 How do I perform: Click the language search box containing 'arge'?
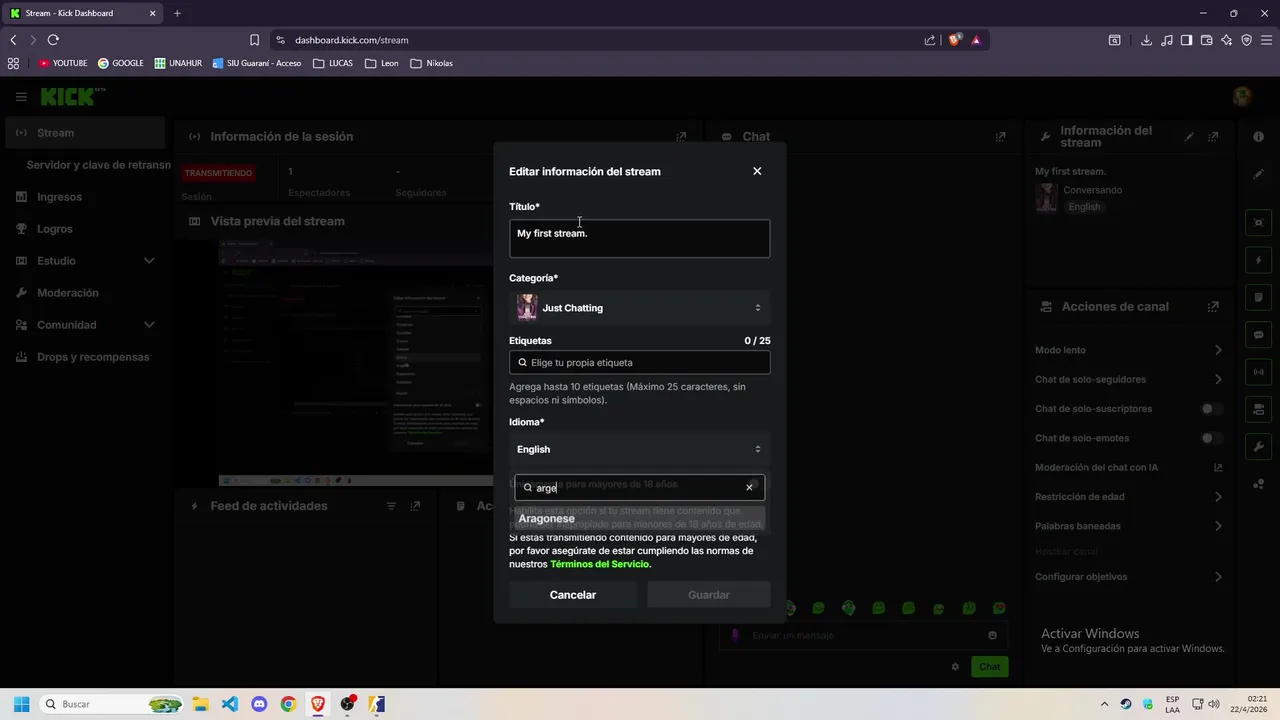(x=639, y=488)
